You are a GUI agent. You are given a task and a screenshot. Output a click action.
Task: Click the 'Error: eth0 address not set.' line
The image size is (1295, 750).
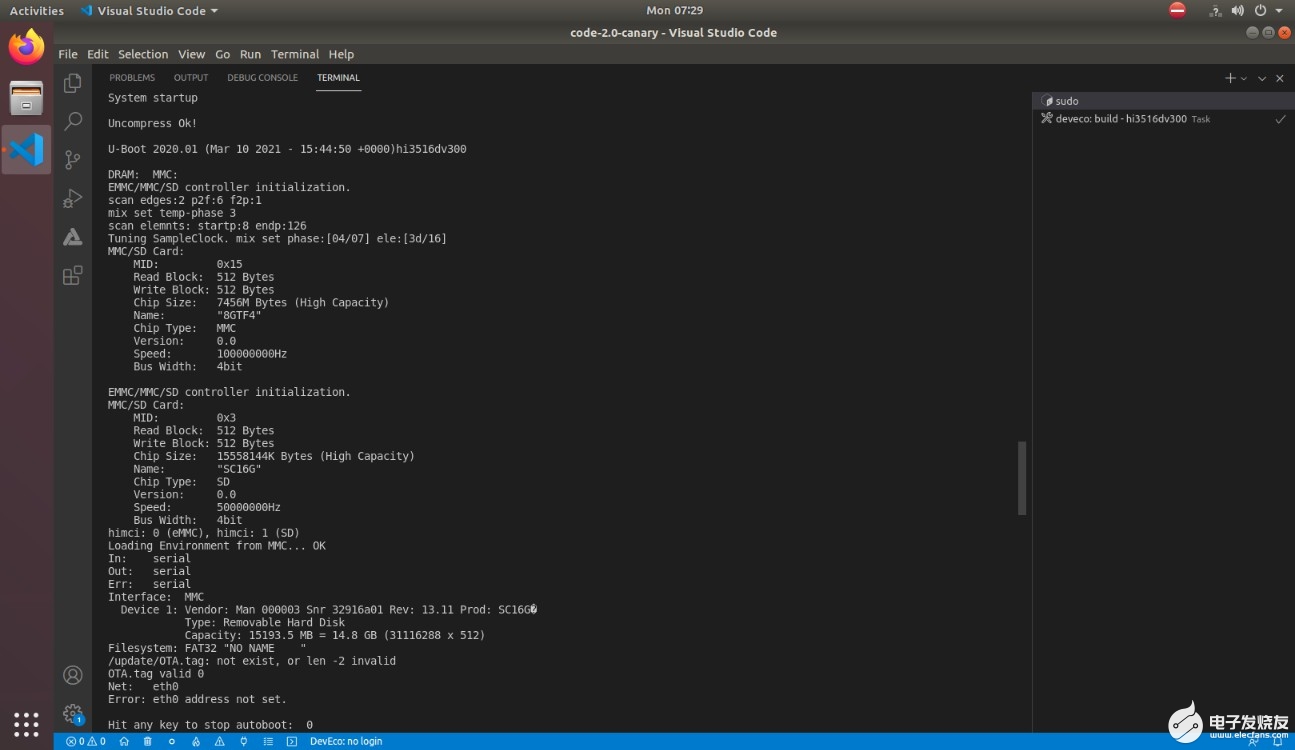(197, 699)
